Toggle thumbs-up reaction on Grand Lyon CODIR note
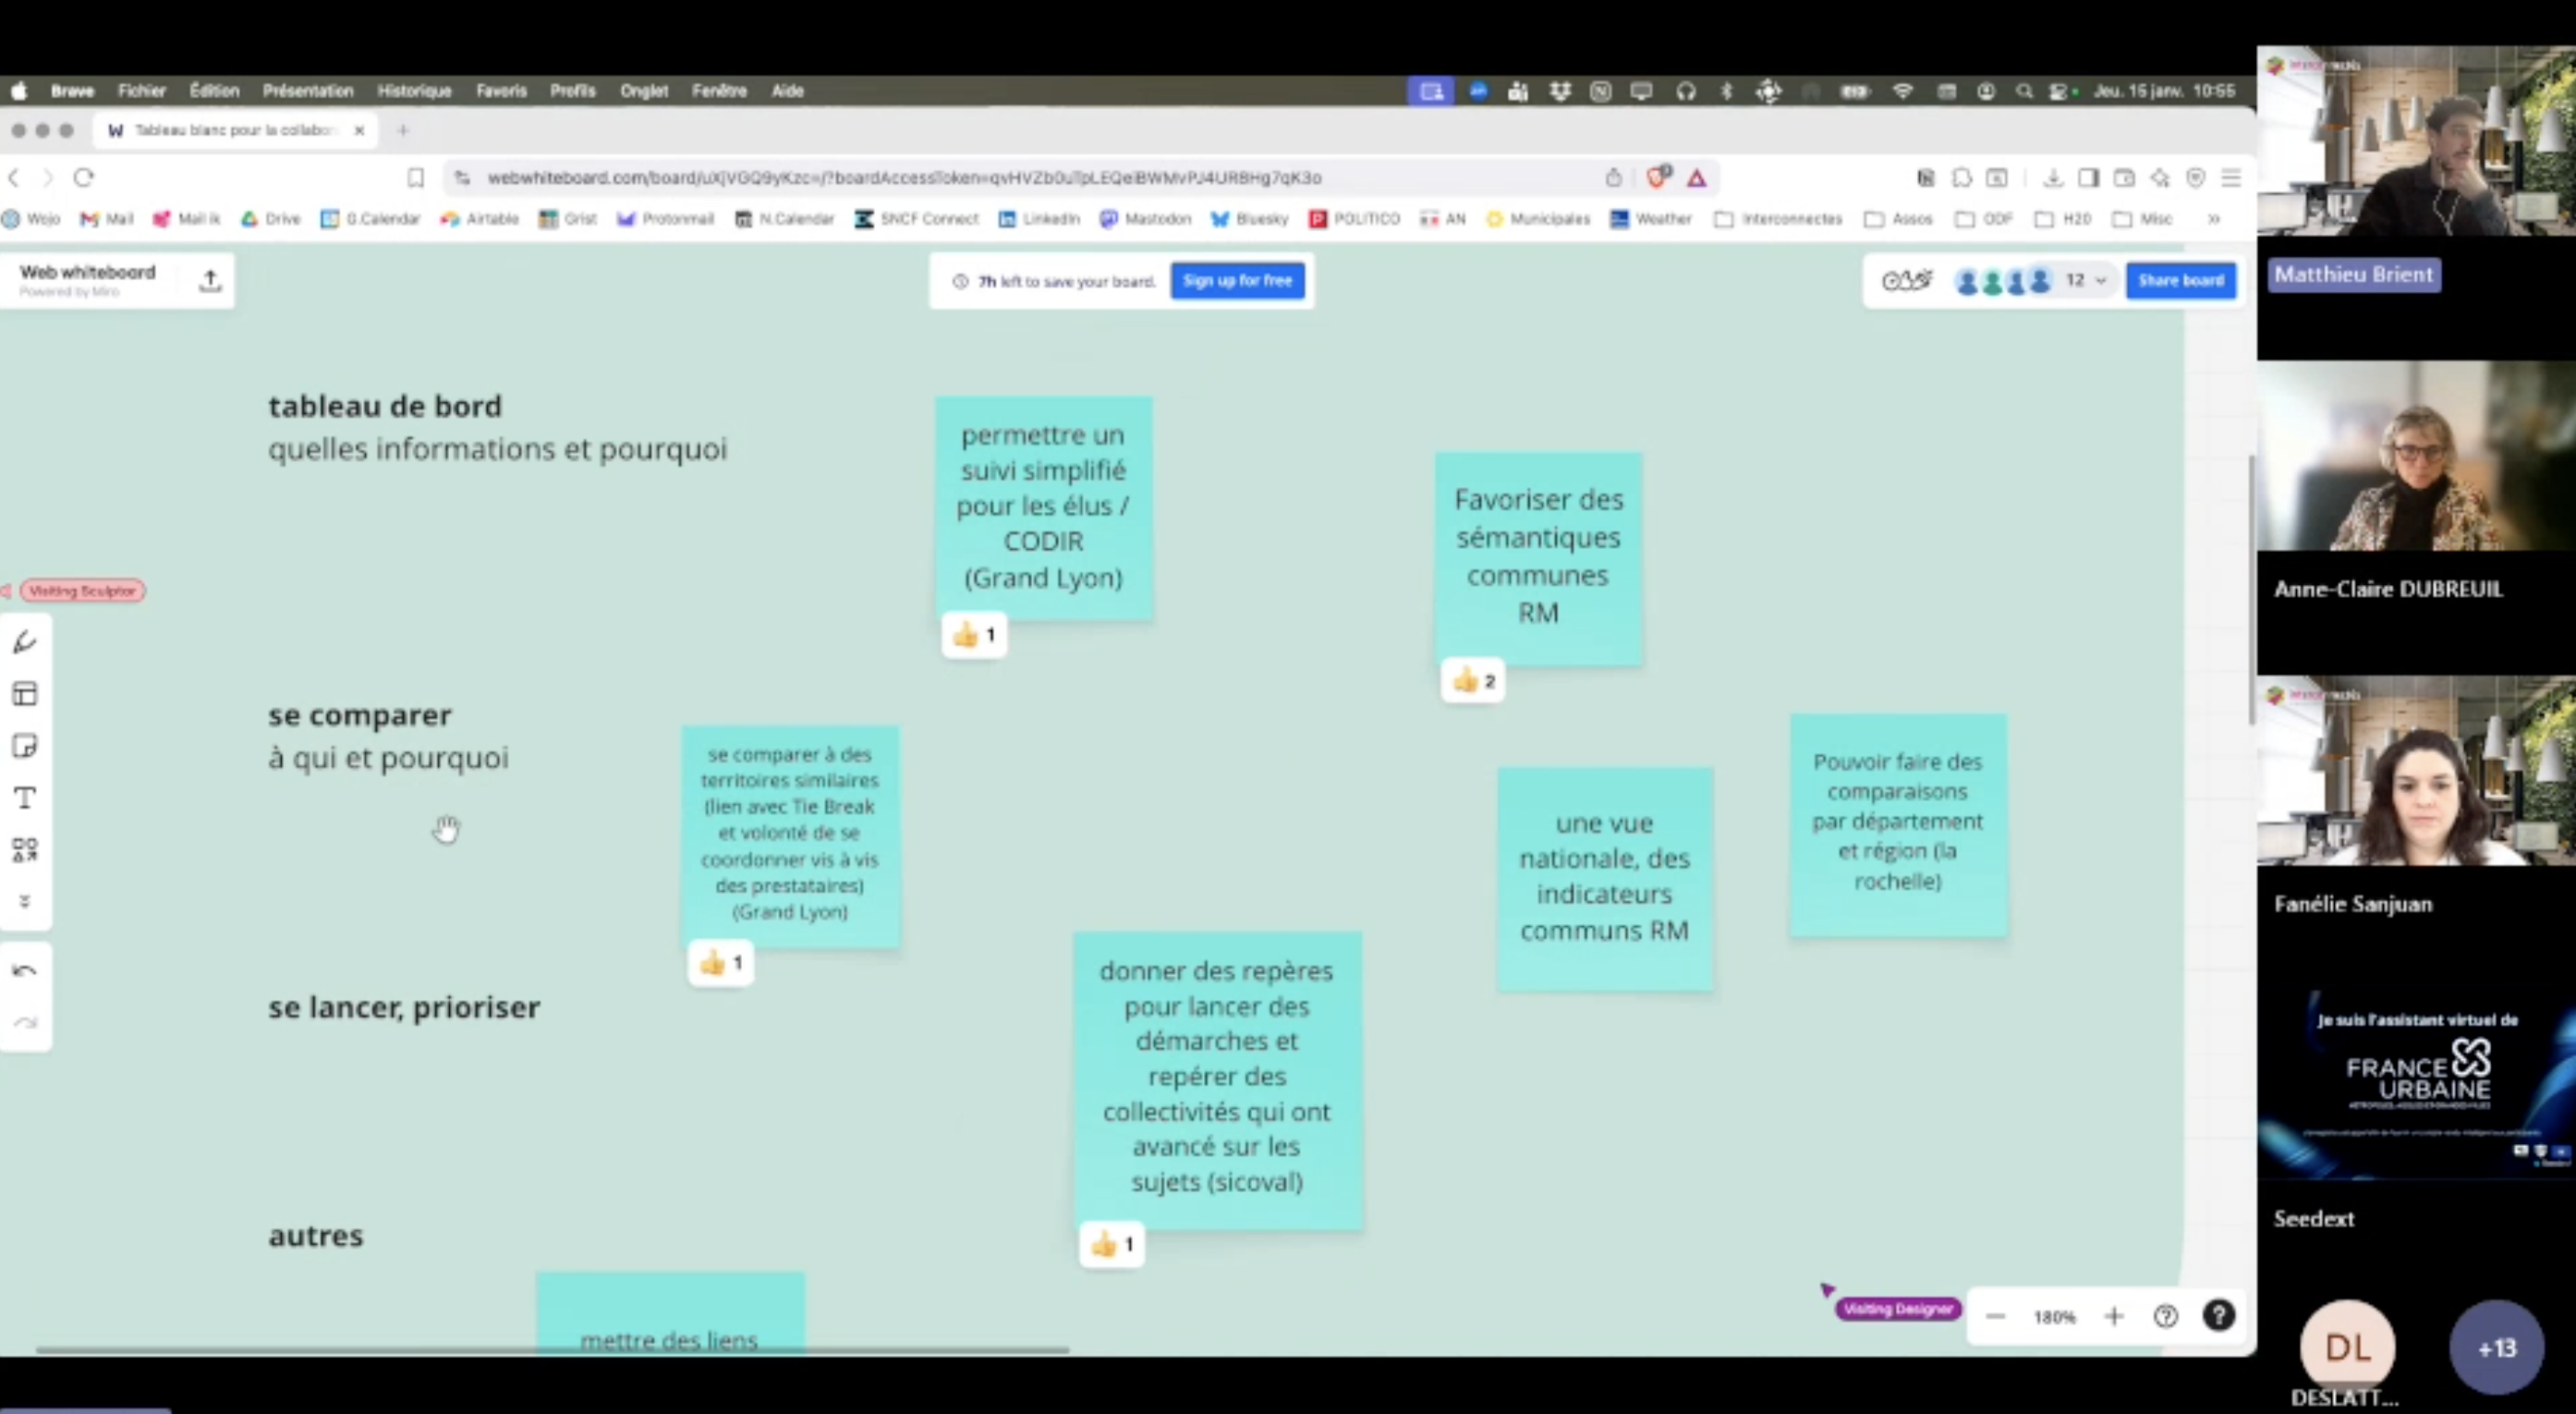2576x1414 pixels. pyautogui.click(x=974, y=635)
